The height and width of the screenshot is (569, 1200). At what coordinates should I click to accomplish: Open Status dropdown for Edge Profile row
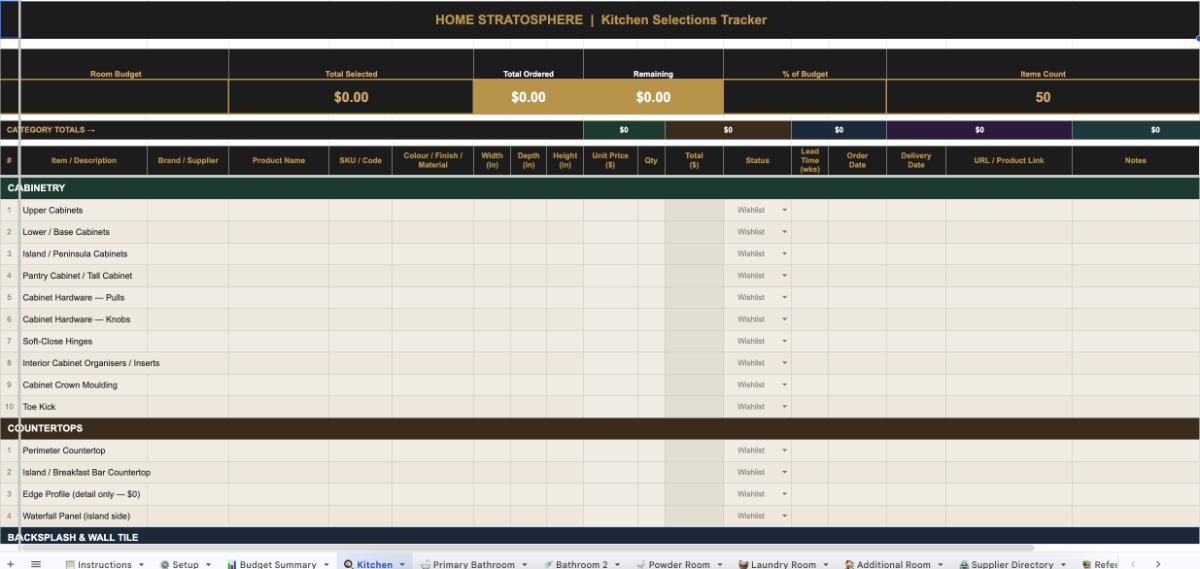click(784, 494)
